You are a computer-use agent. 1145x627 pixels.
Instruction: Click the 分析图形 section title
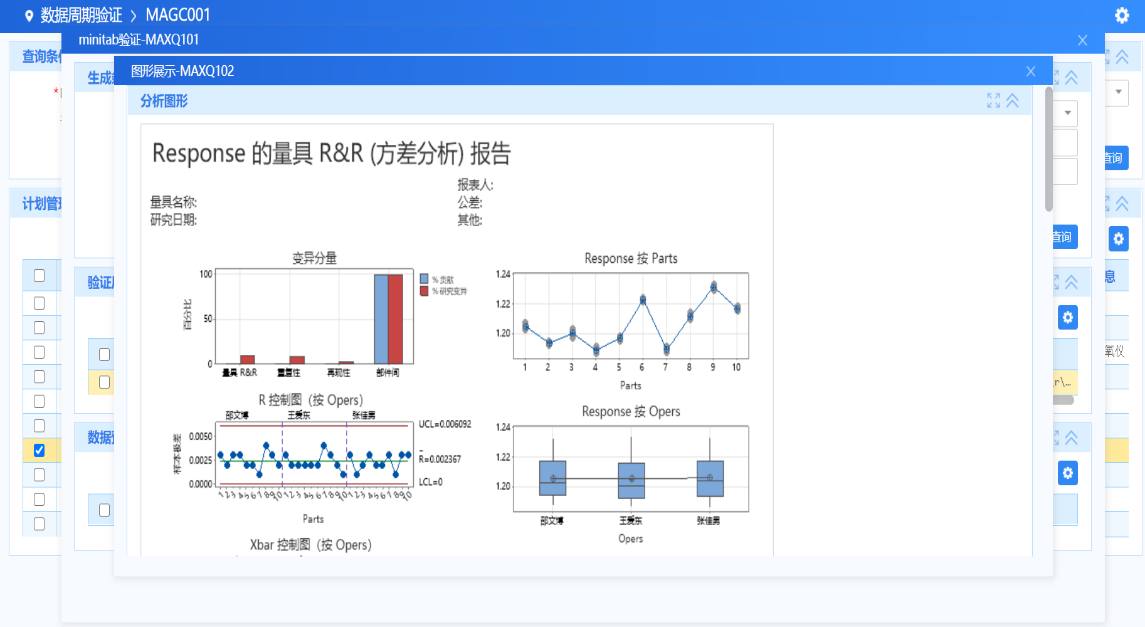point(164,101)
